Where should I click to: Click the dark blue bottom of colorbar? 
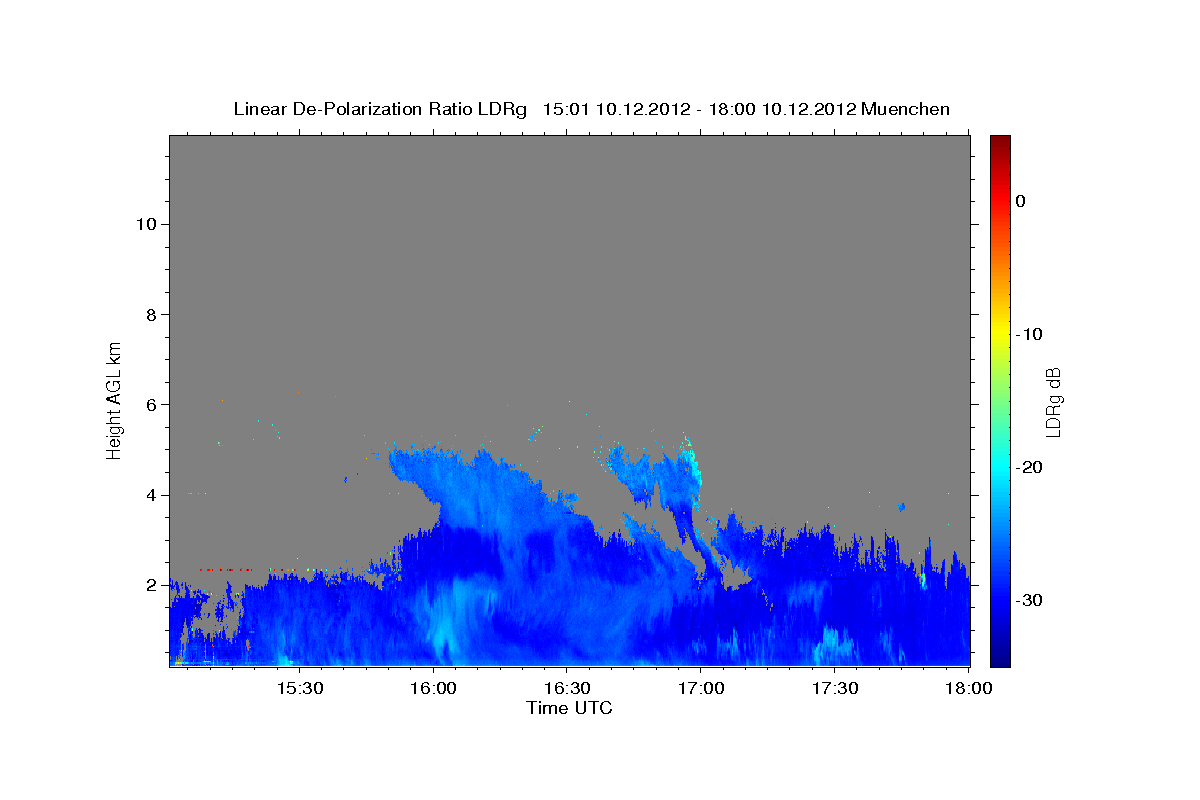coord(1000,656)
